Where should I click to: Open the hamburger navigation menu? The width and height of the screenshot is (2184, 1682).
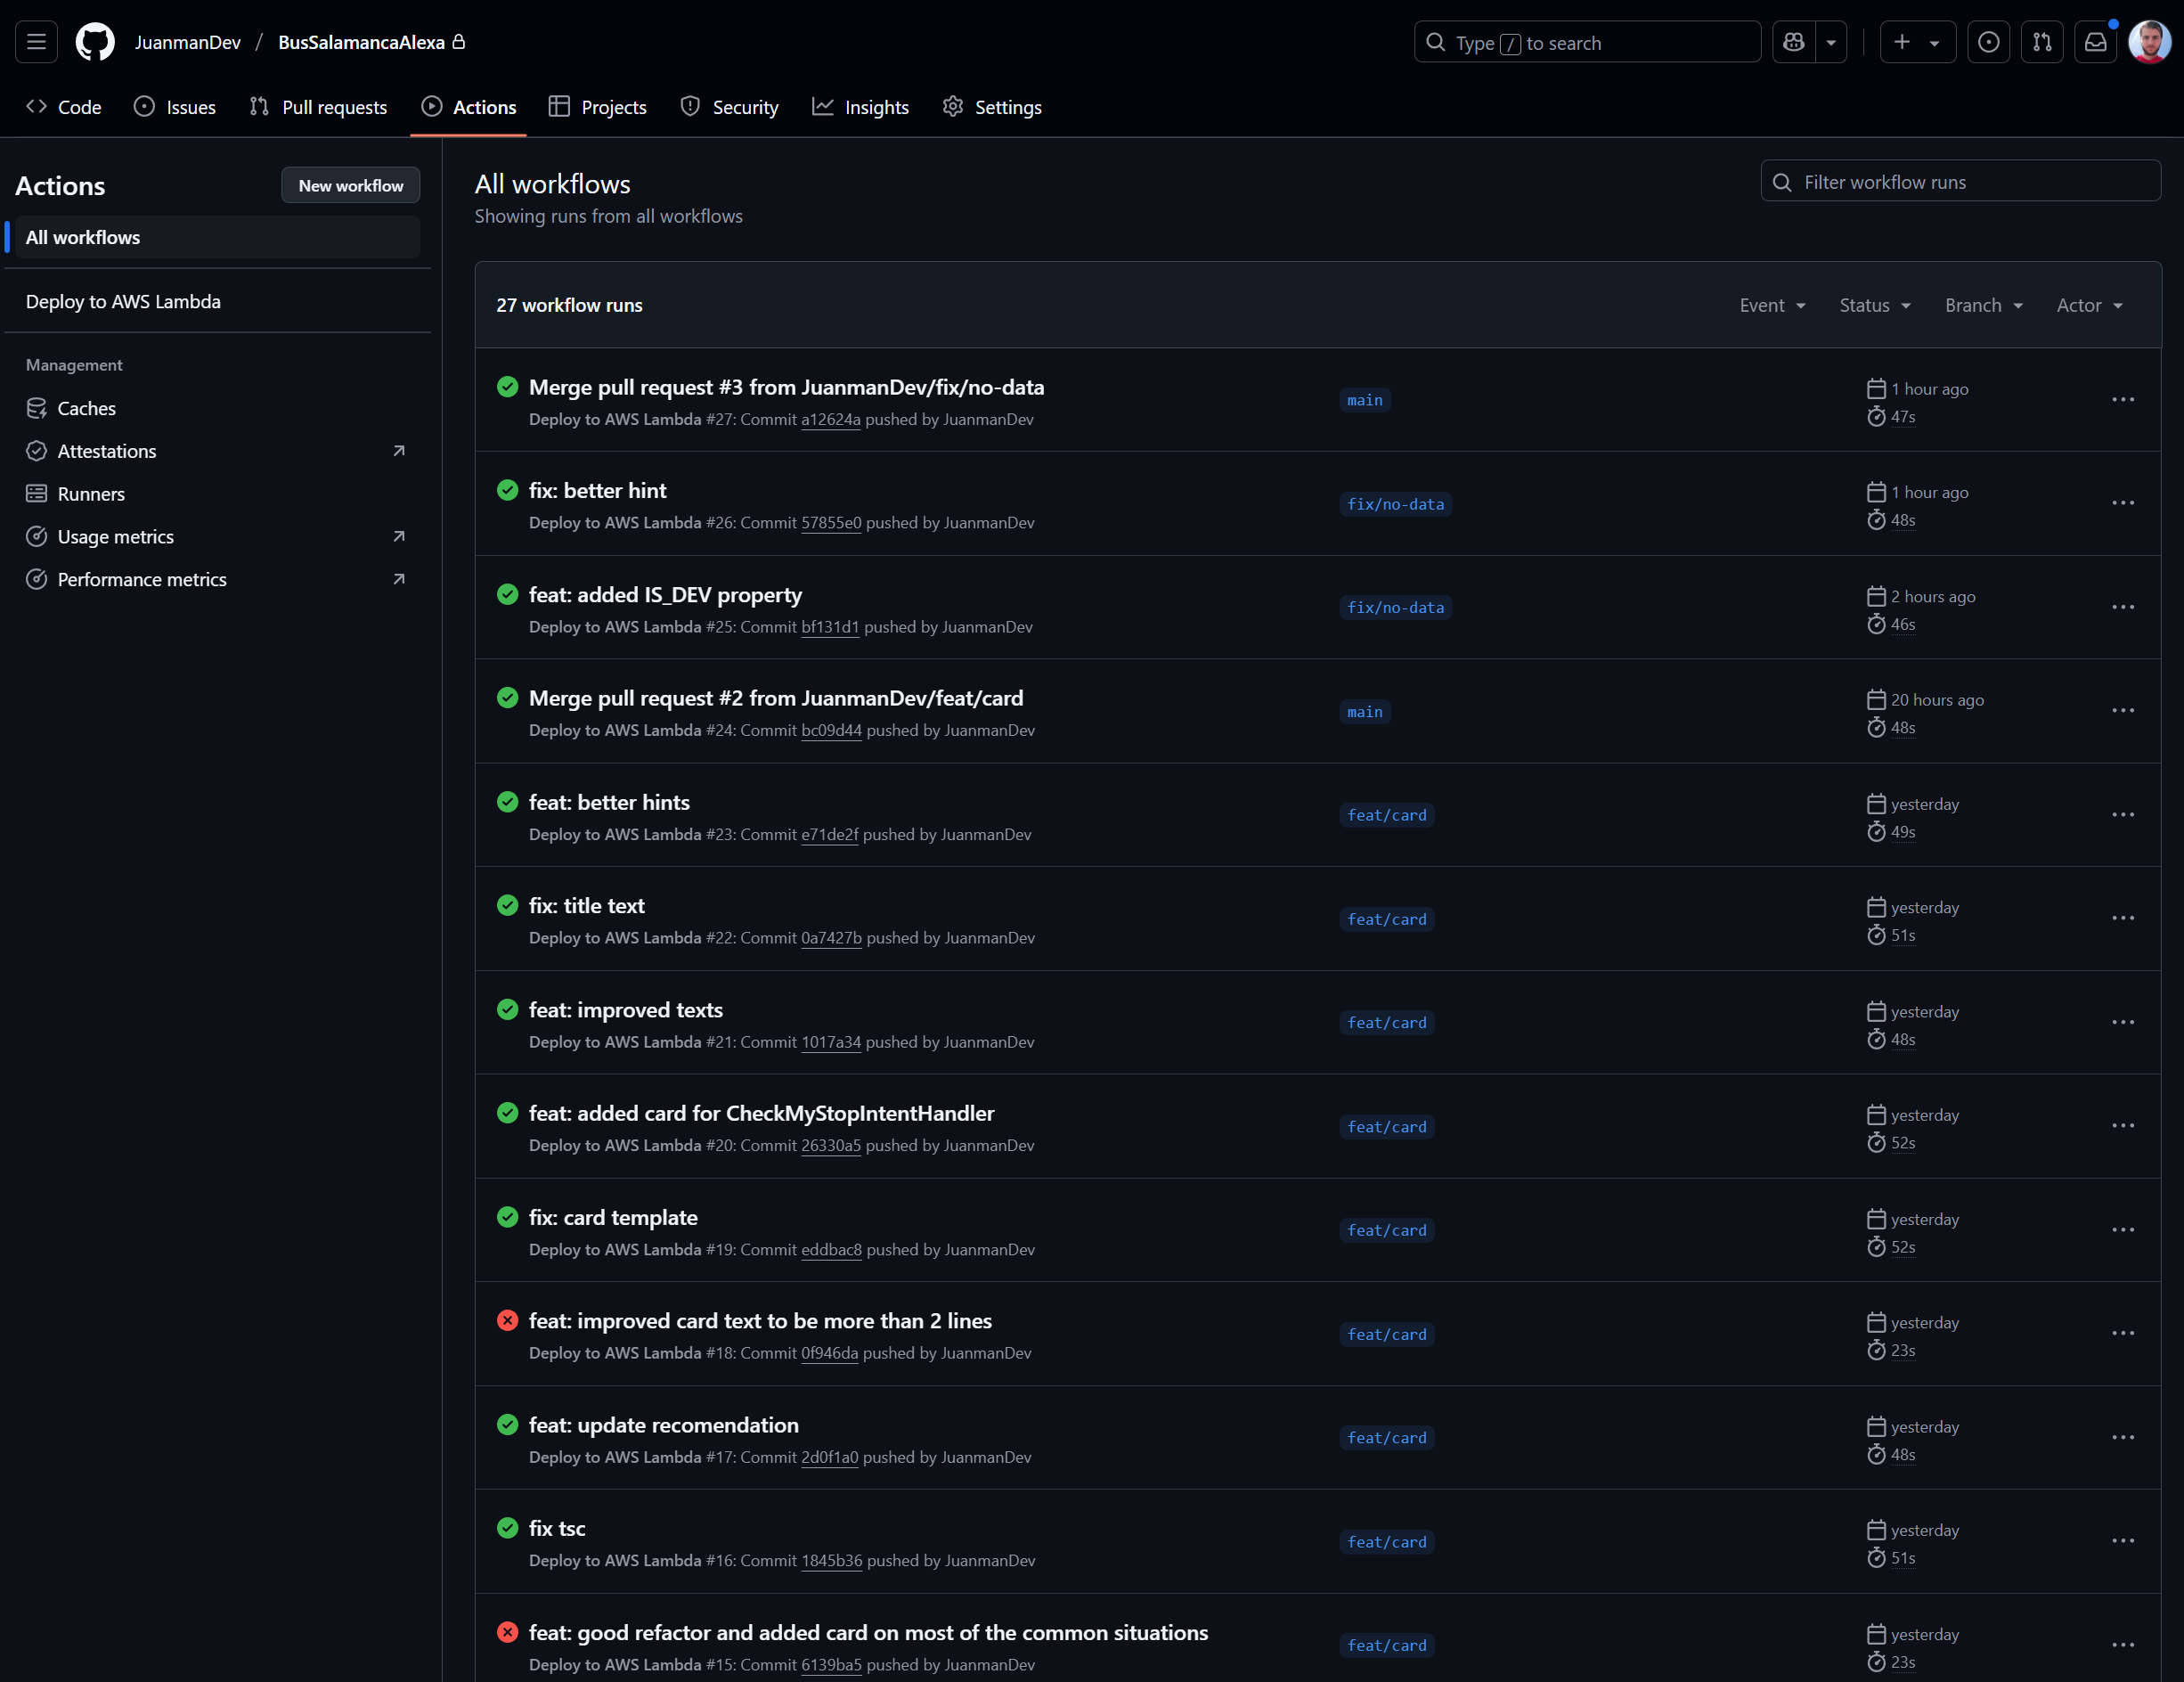click(36, 42)
